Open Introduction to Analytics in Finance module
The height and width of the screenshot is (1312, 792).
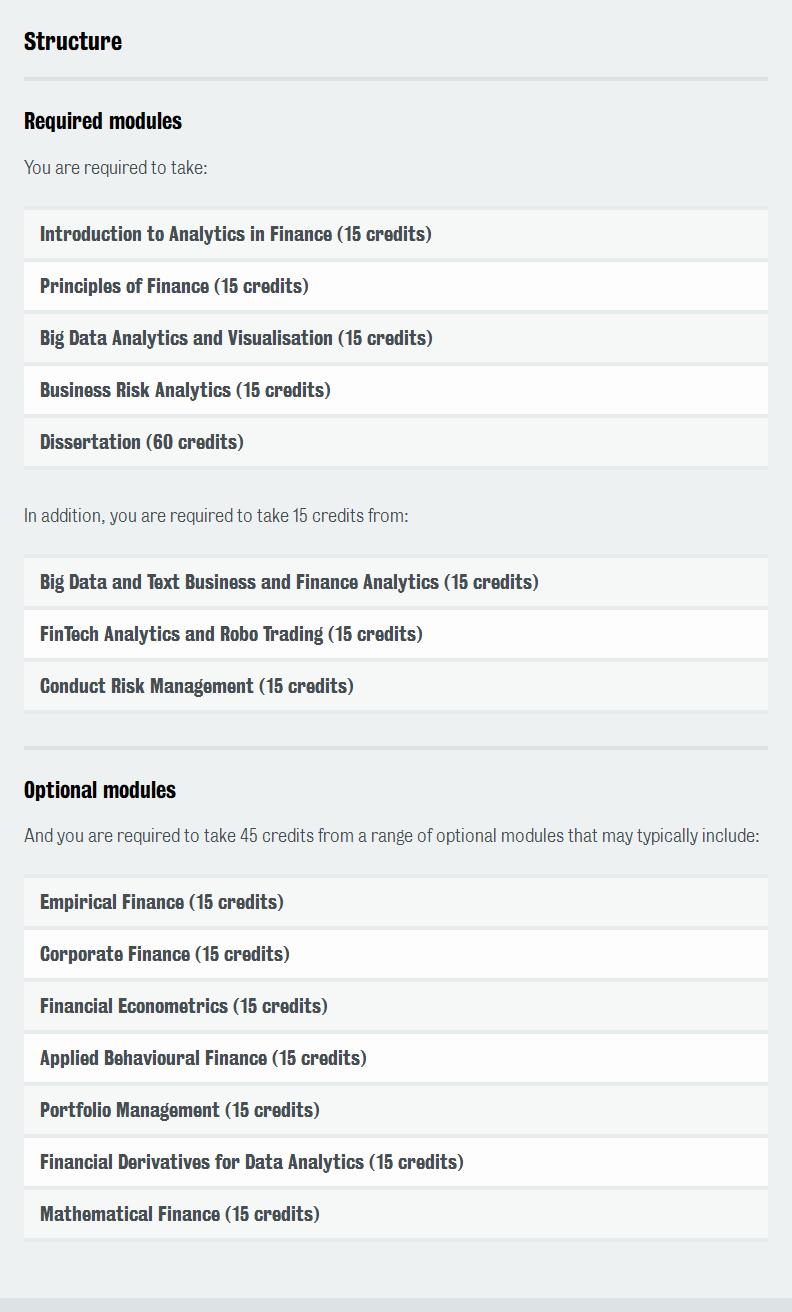tap(396, 234)
